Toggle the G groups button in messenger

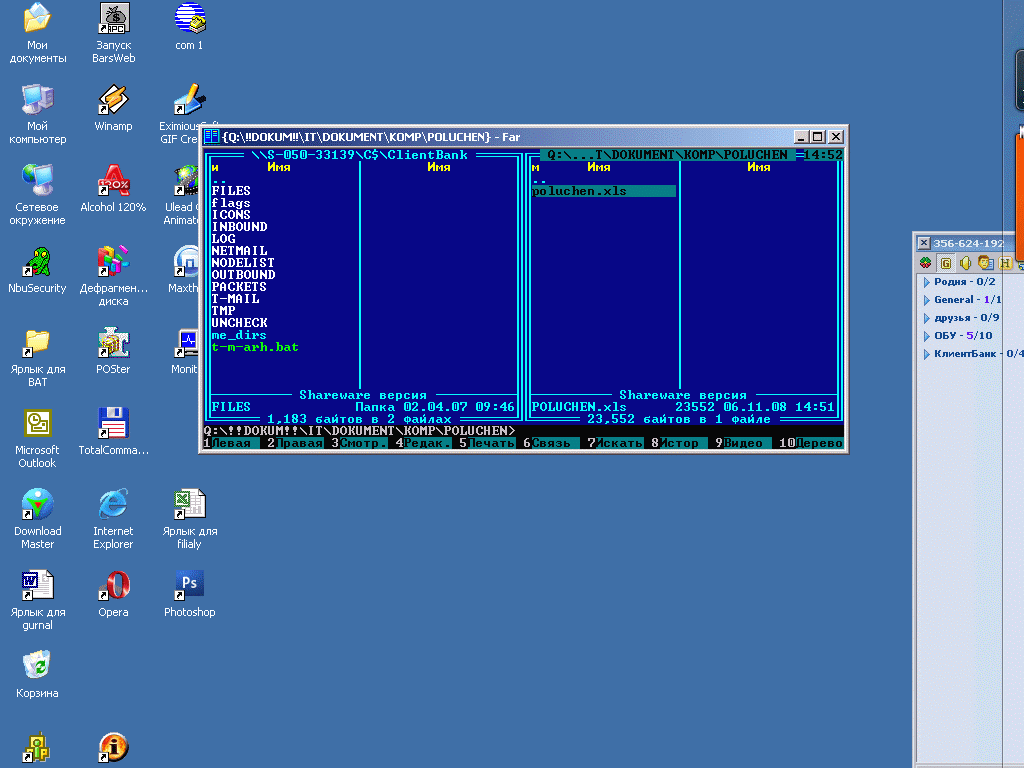[946, 263]
